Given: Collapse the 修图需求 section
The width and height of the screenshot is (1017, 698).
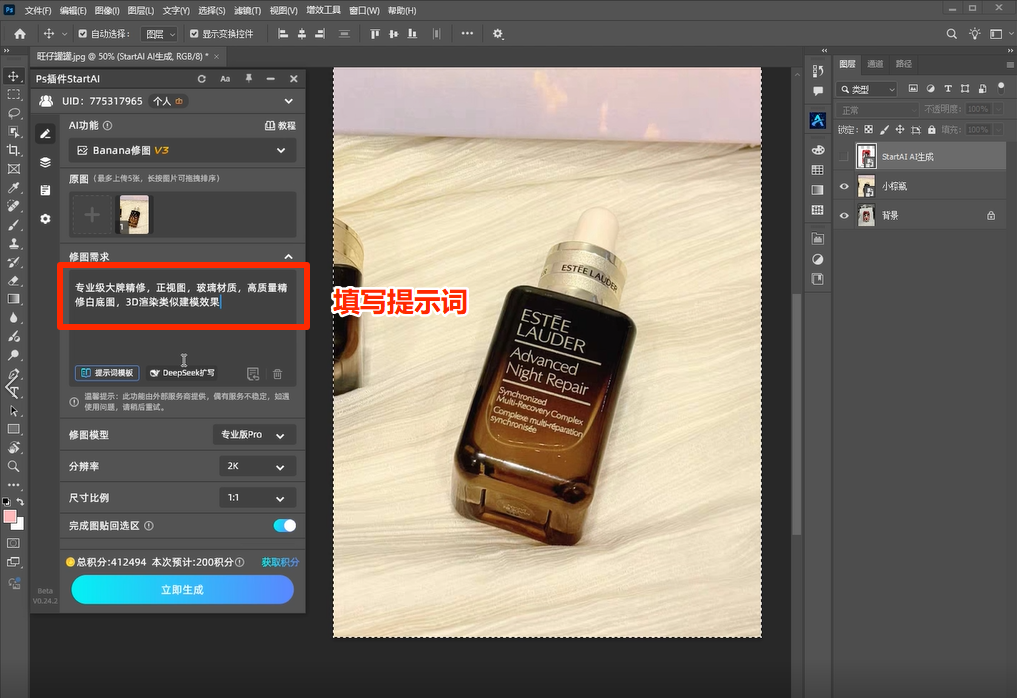Looking at the screenshot, I should coord(288,257).
